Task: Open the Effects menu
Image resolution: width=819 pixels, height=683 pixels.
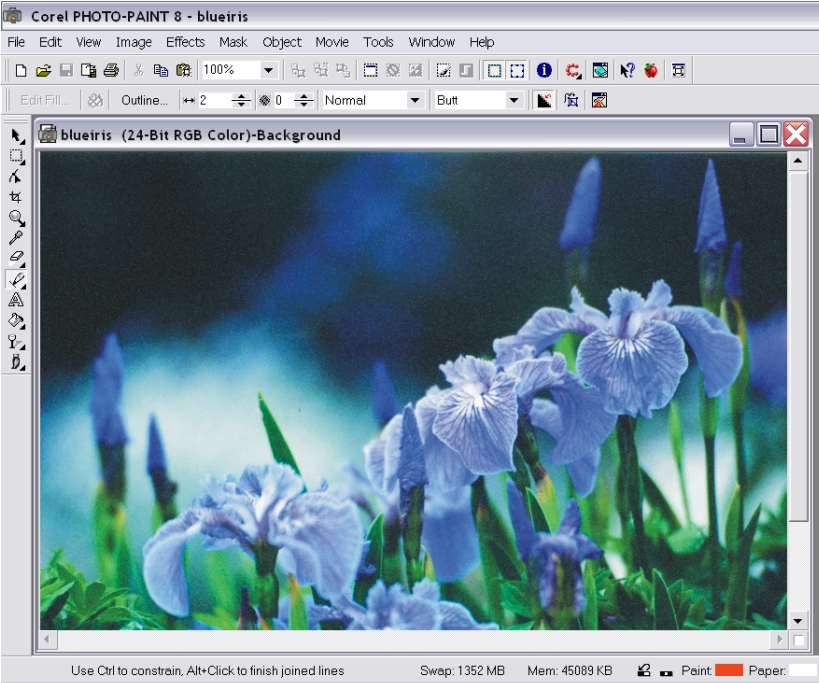Action: (x=185, y=42)
